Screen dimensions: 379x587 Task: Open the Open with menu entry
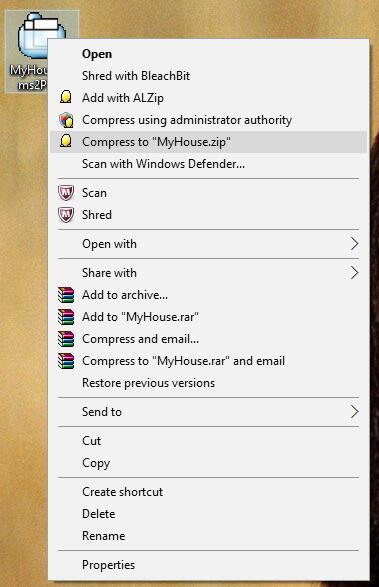208,244
